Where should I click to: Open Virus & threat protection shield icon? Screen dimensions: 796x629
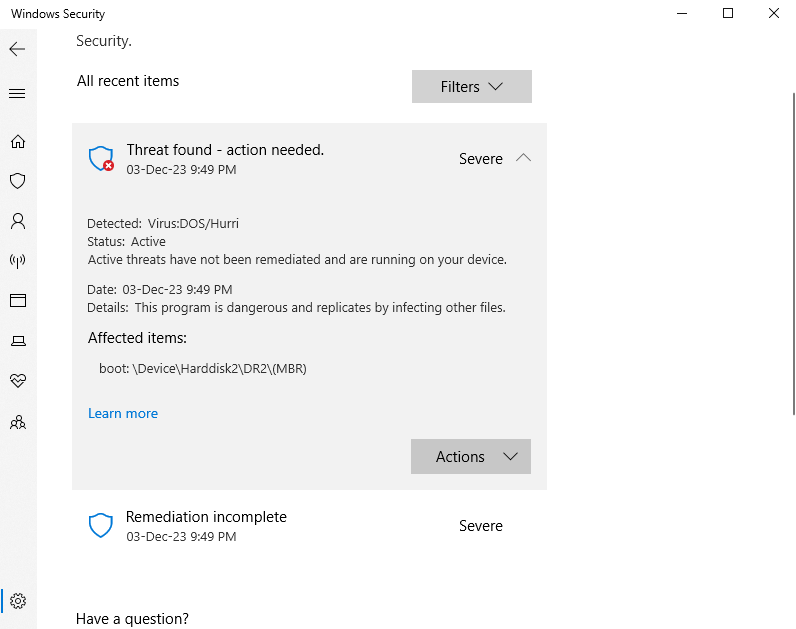coord(18,181)
